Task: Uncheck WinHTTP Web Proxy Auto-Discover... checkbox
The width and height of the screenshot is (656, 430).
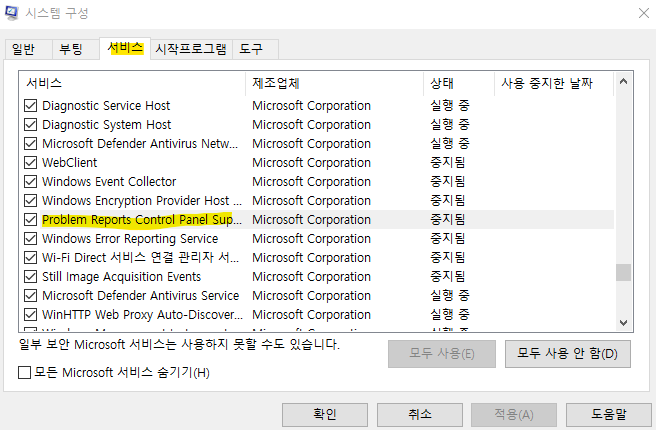Action: [x=31, y=315]
